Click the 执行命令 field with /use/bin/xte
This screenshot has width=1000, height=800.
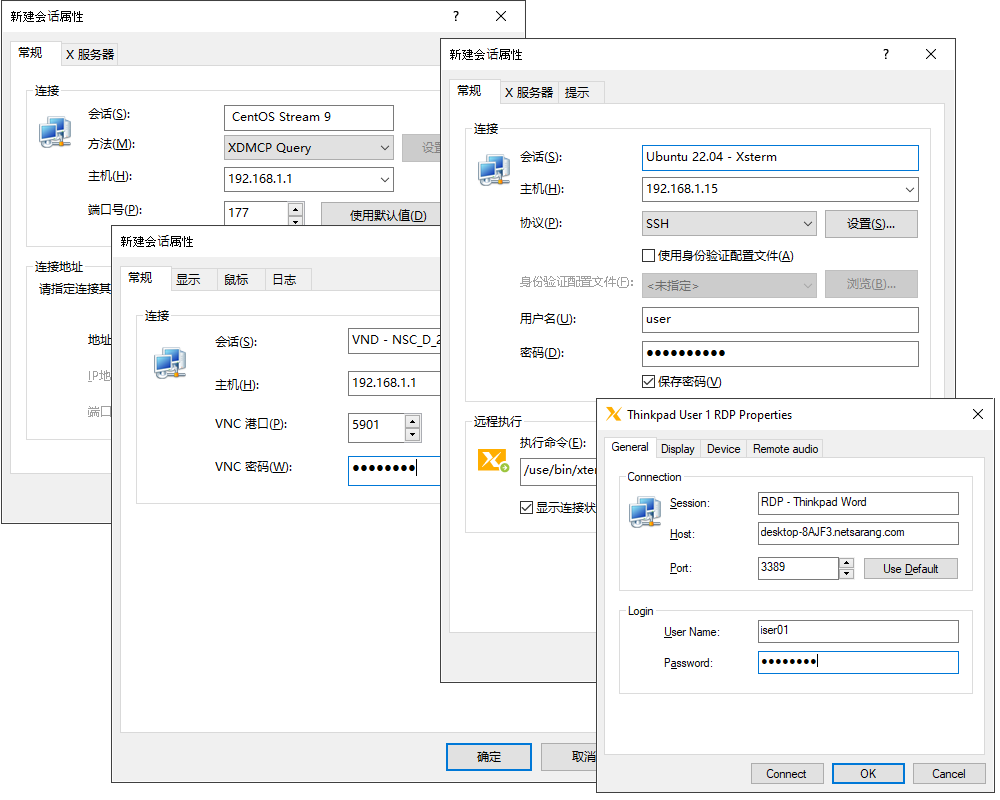pyautogui.click(x=559, y=471)
